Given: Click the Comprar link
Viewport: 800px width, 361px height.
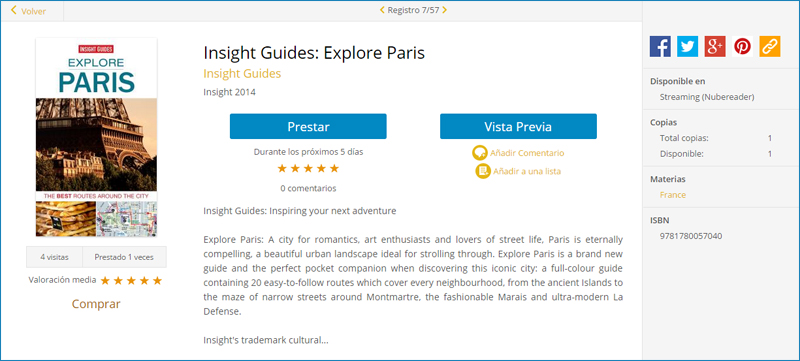Looking at the screenshot, I should [x=96, y=304].
